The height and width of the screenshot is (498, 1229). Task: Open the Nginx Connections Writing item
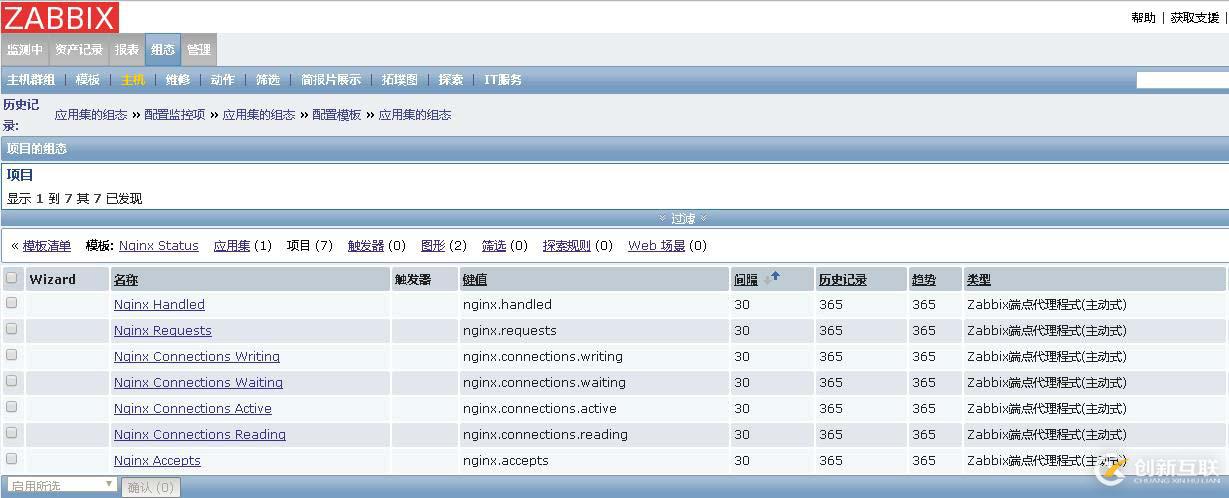point(197,356)
